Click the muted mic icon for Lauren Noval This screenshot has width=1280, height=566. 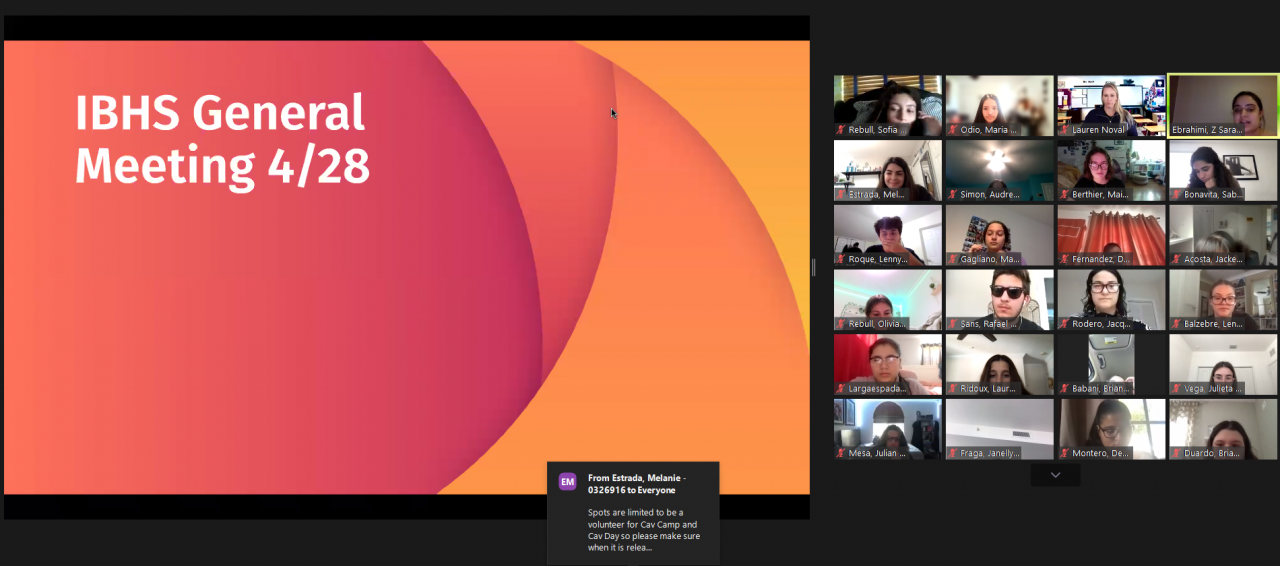(1065, 130)
